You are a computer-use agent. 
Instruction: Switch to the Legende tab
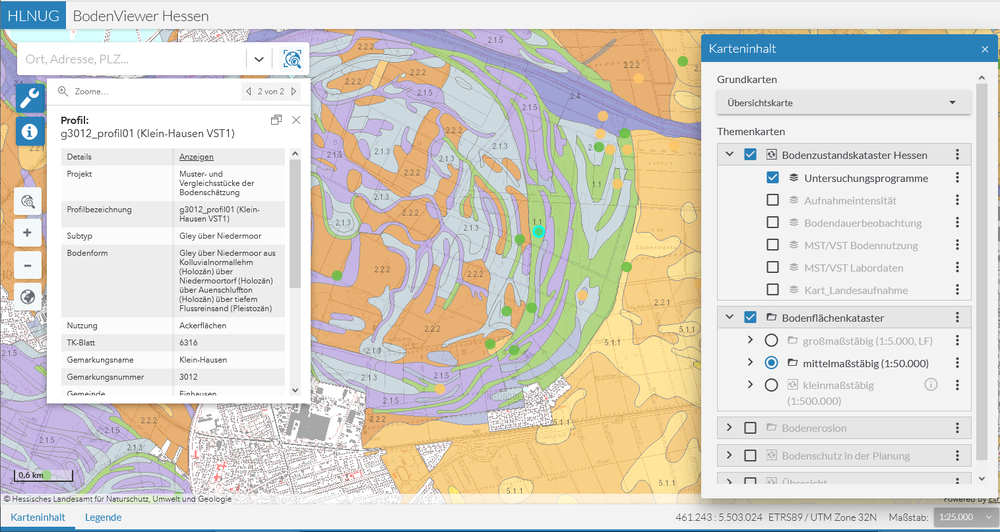(x=103, y=518)
